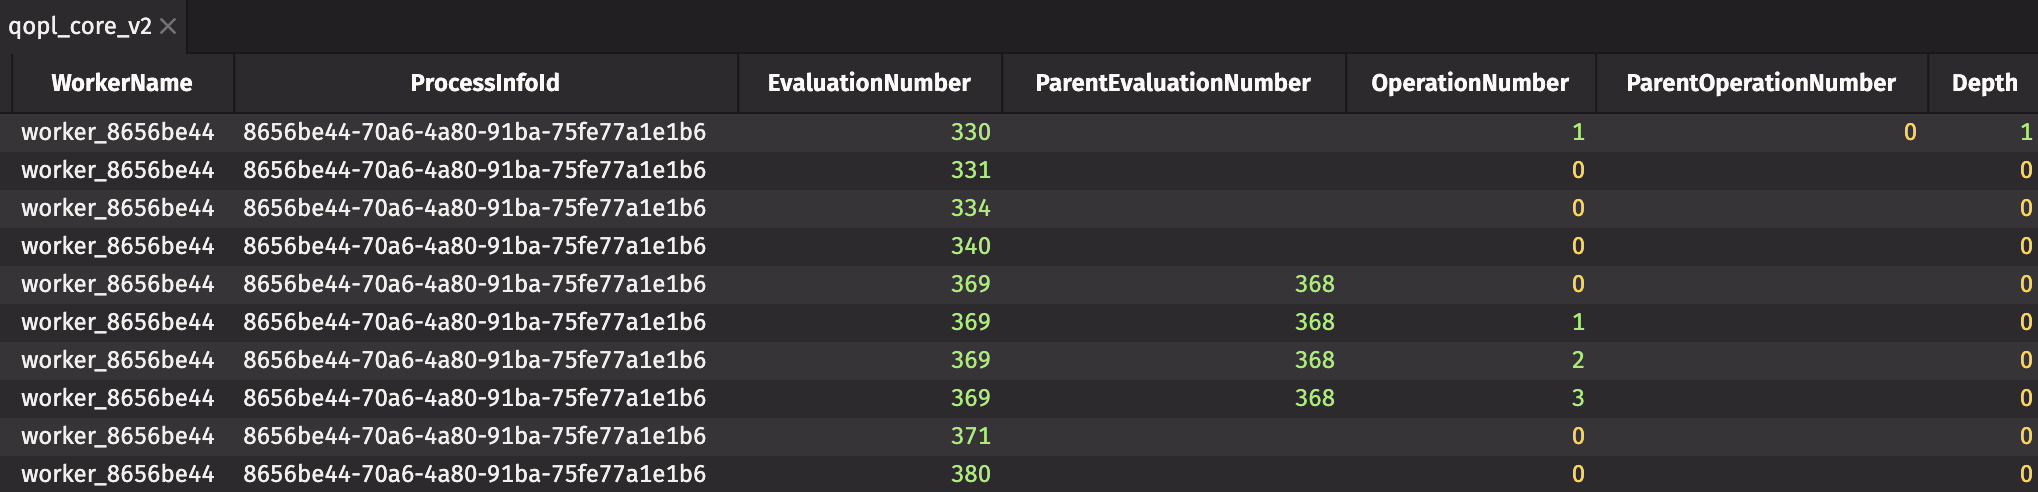Select the cell with EvaluationNumber 334

[970, 208]
